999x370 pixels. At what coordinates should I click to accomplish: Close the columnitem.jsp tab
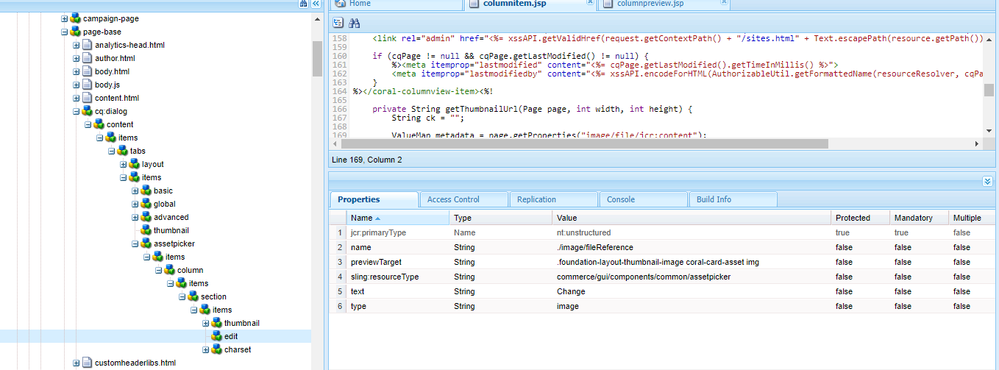tap(589, 3)
